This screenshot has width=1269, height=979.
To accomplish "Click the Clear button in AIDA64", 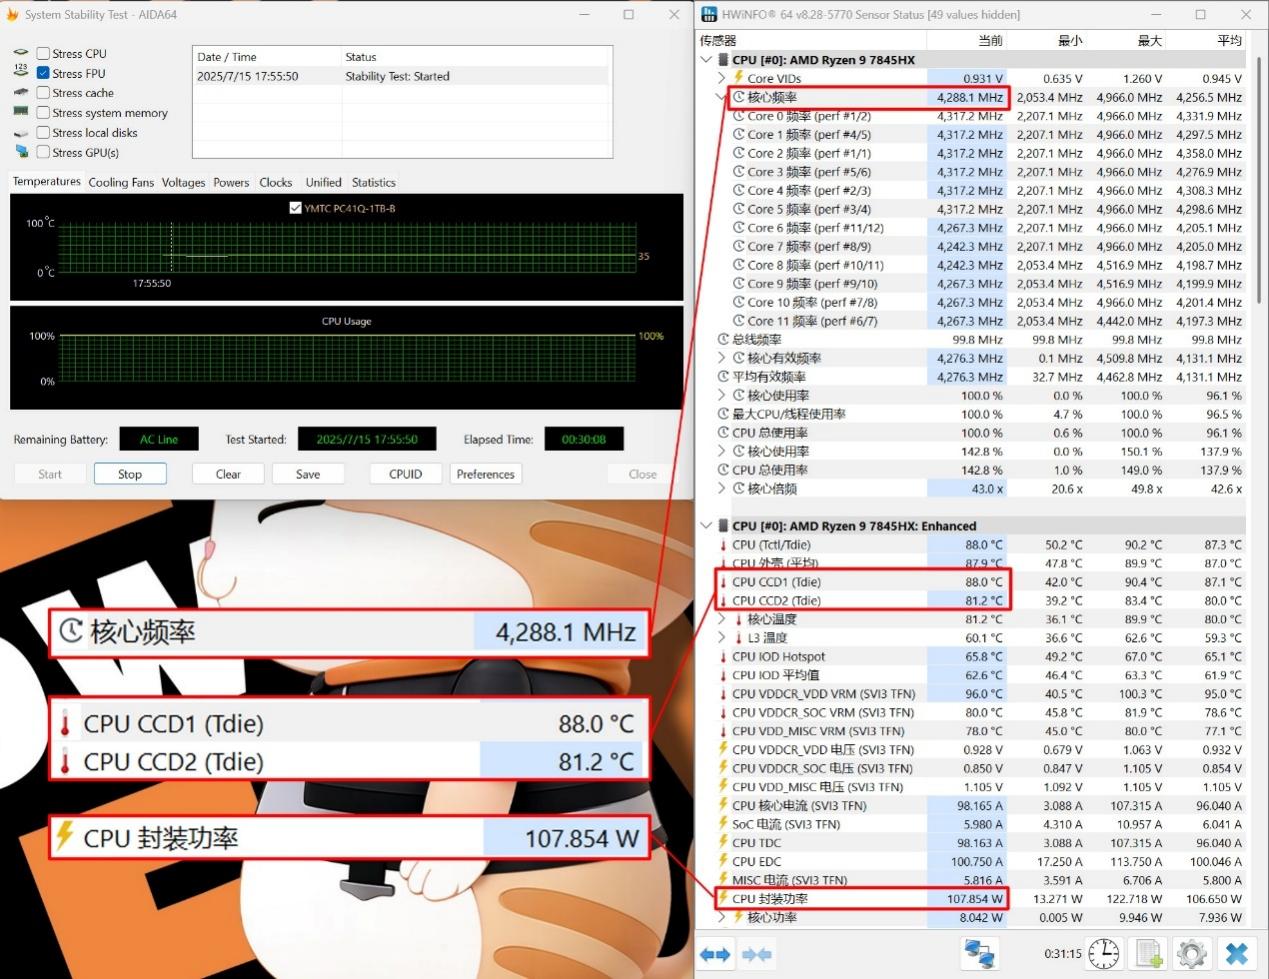I will 228,474.
